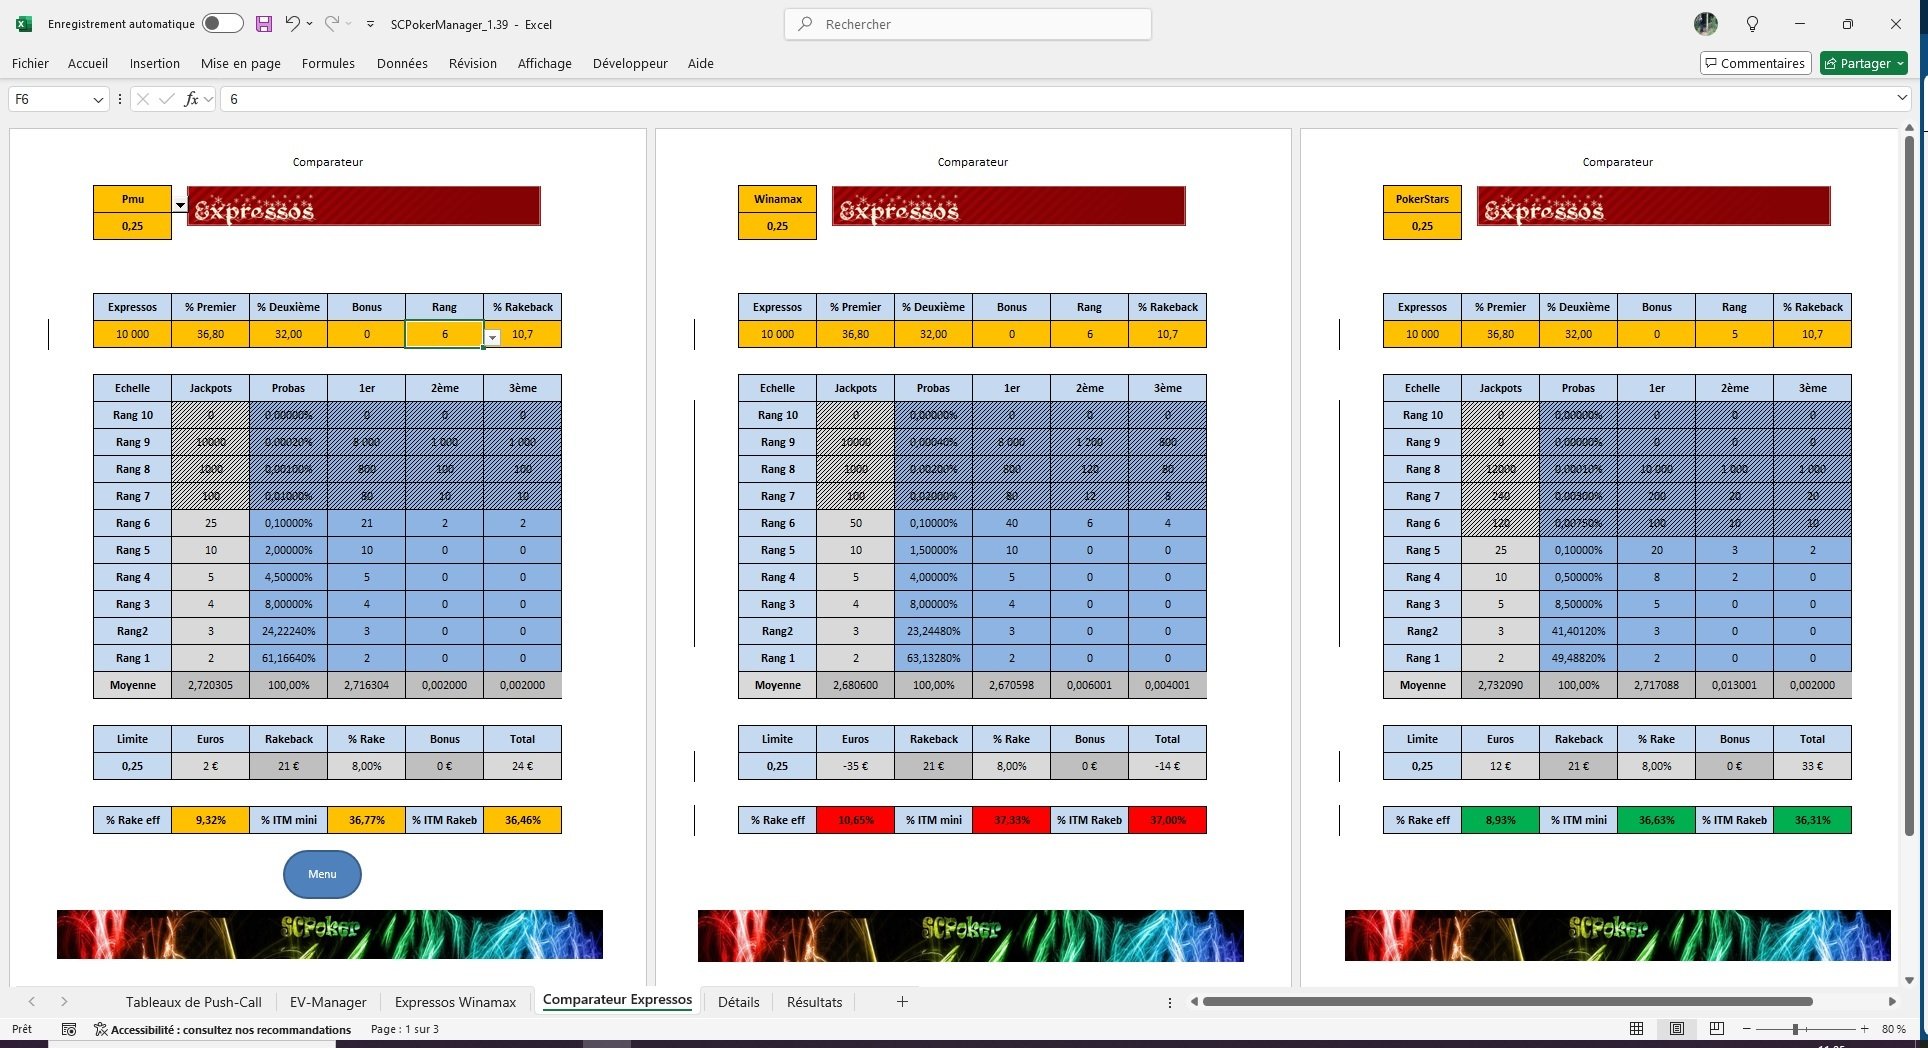This screenshot has width=1928, height=1048.
Task: Click the Pmu Expressos banner image
Action: (364, 206)
